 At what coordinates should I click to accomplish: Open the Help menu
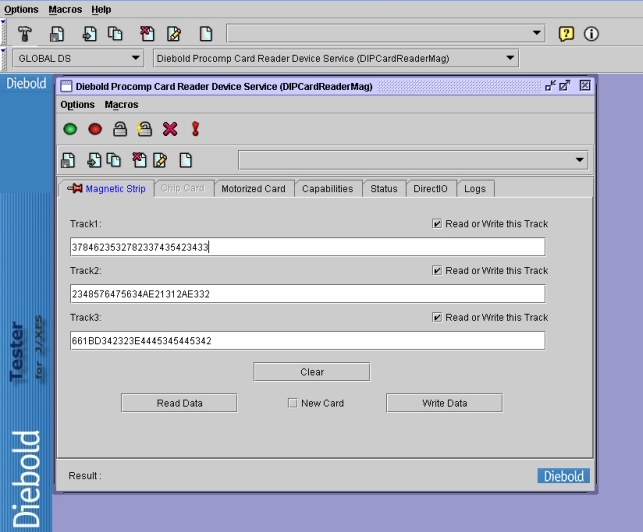pyautogui.click(x=101, y=9)
